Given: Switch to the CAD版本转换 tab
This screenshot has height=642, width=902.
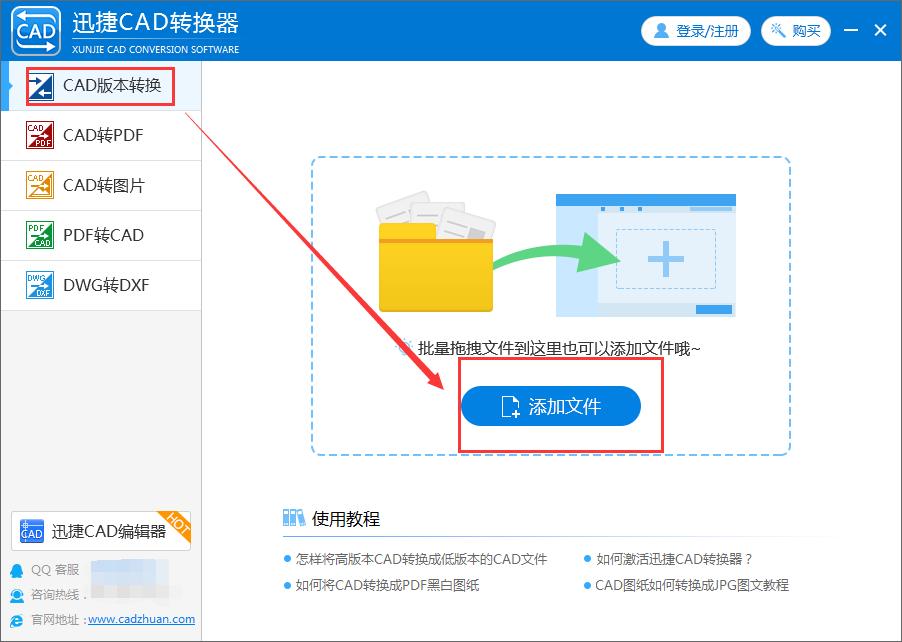Looking at the screenshot, I should 100,86.
